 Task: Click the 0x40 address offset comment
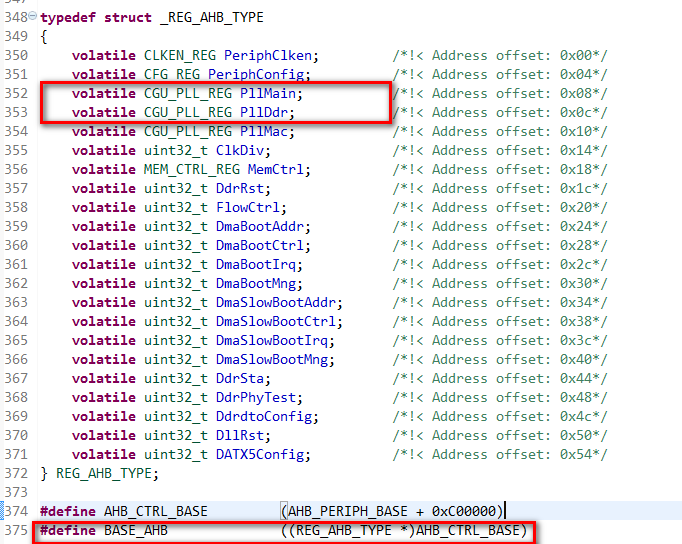pyautogui.click(x=500, y=360)
